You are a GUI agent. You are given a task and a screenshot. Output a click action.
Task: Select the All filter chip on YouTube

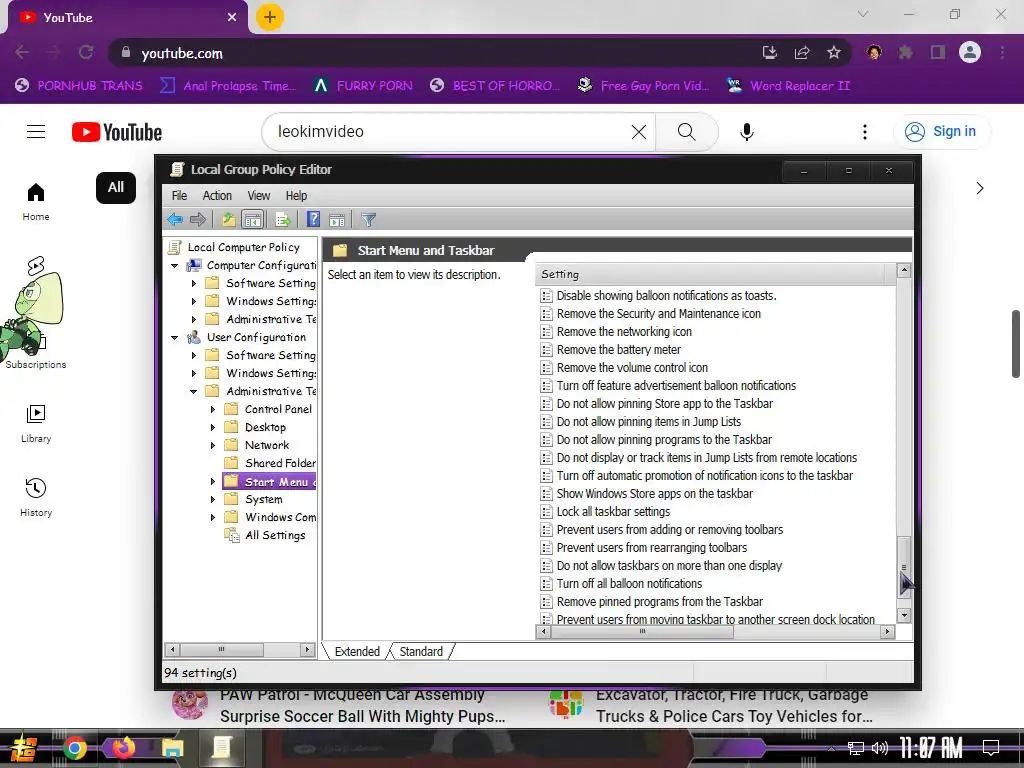pyautogui.click(x=116, y=187)
